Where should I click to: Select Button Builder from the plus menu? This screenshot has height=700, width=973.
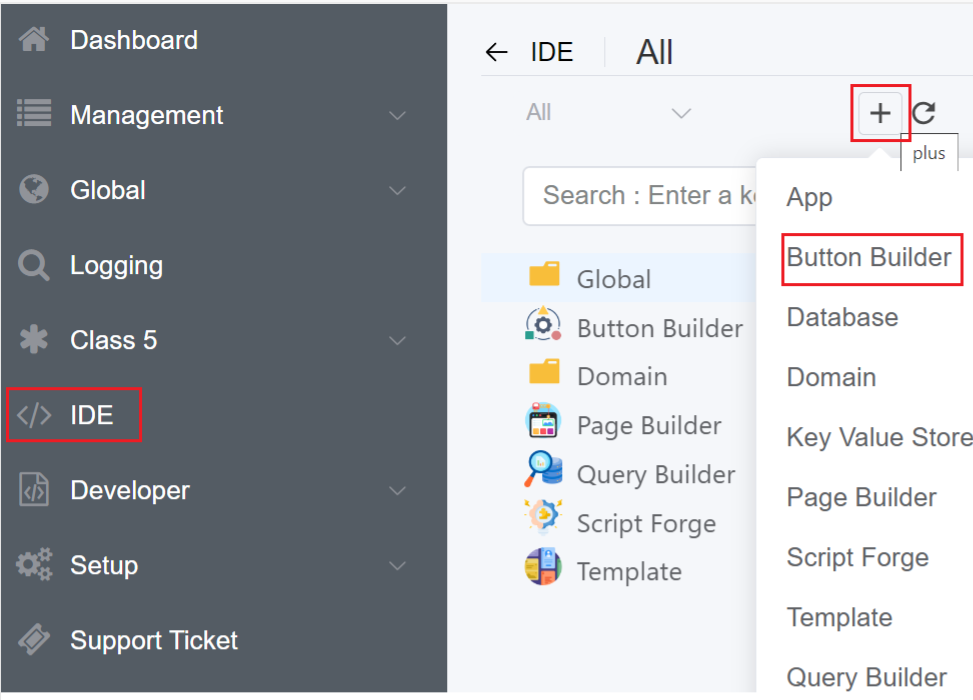pos(868,258)
